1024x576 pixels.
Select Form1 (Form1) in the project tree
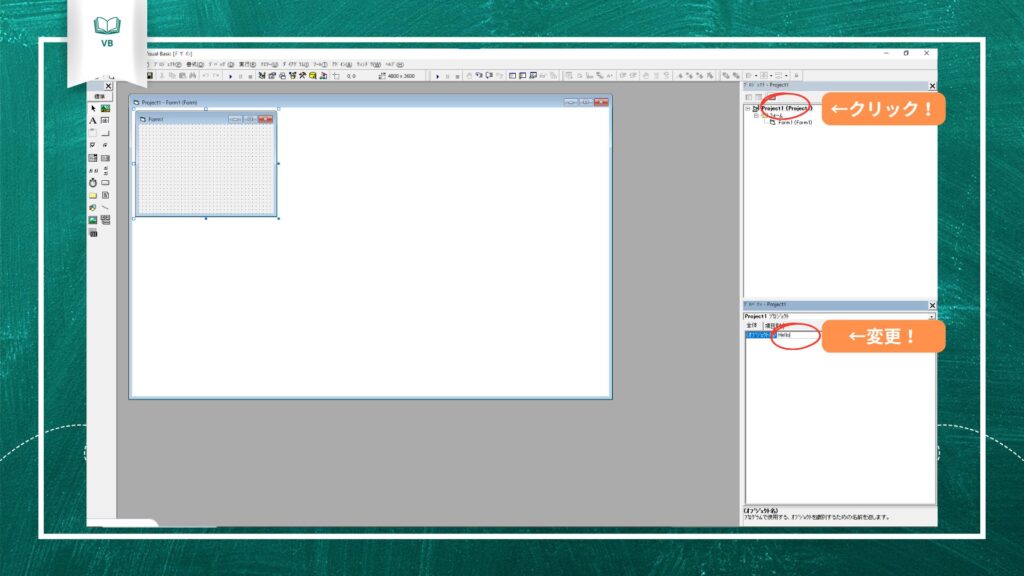tap(795, 123)
